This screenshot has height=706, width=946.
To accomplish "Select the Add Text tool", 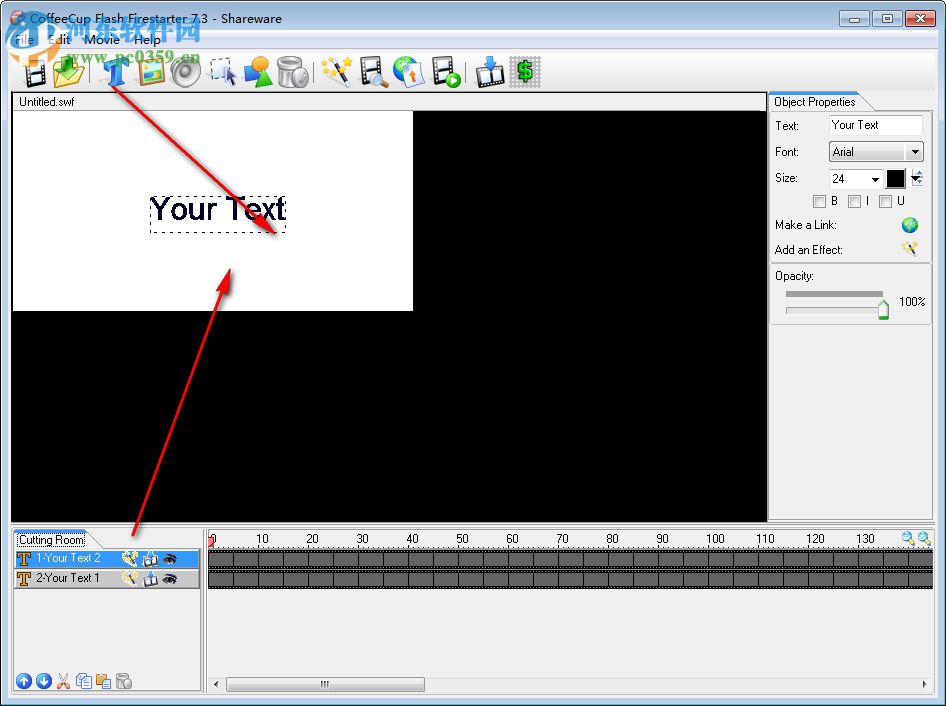I will (x=115, y=72).
